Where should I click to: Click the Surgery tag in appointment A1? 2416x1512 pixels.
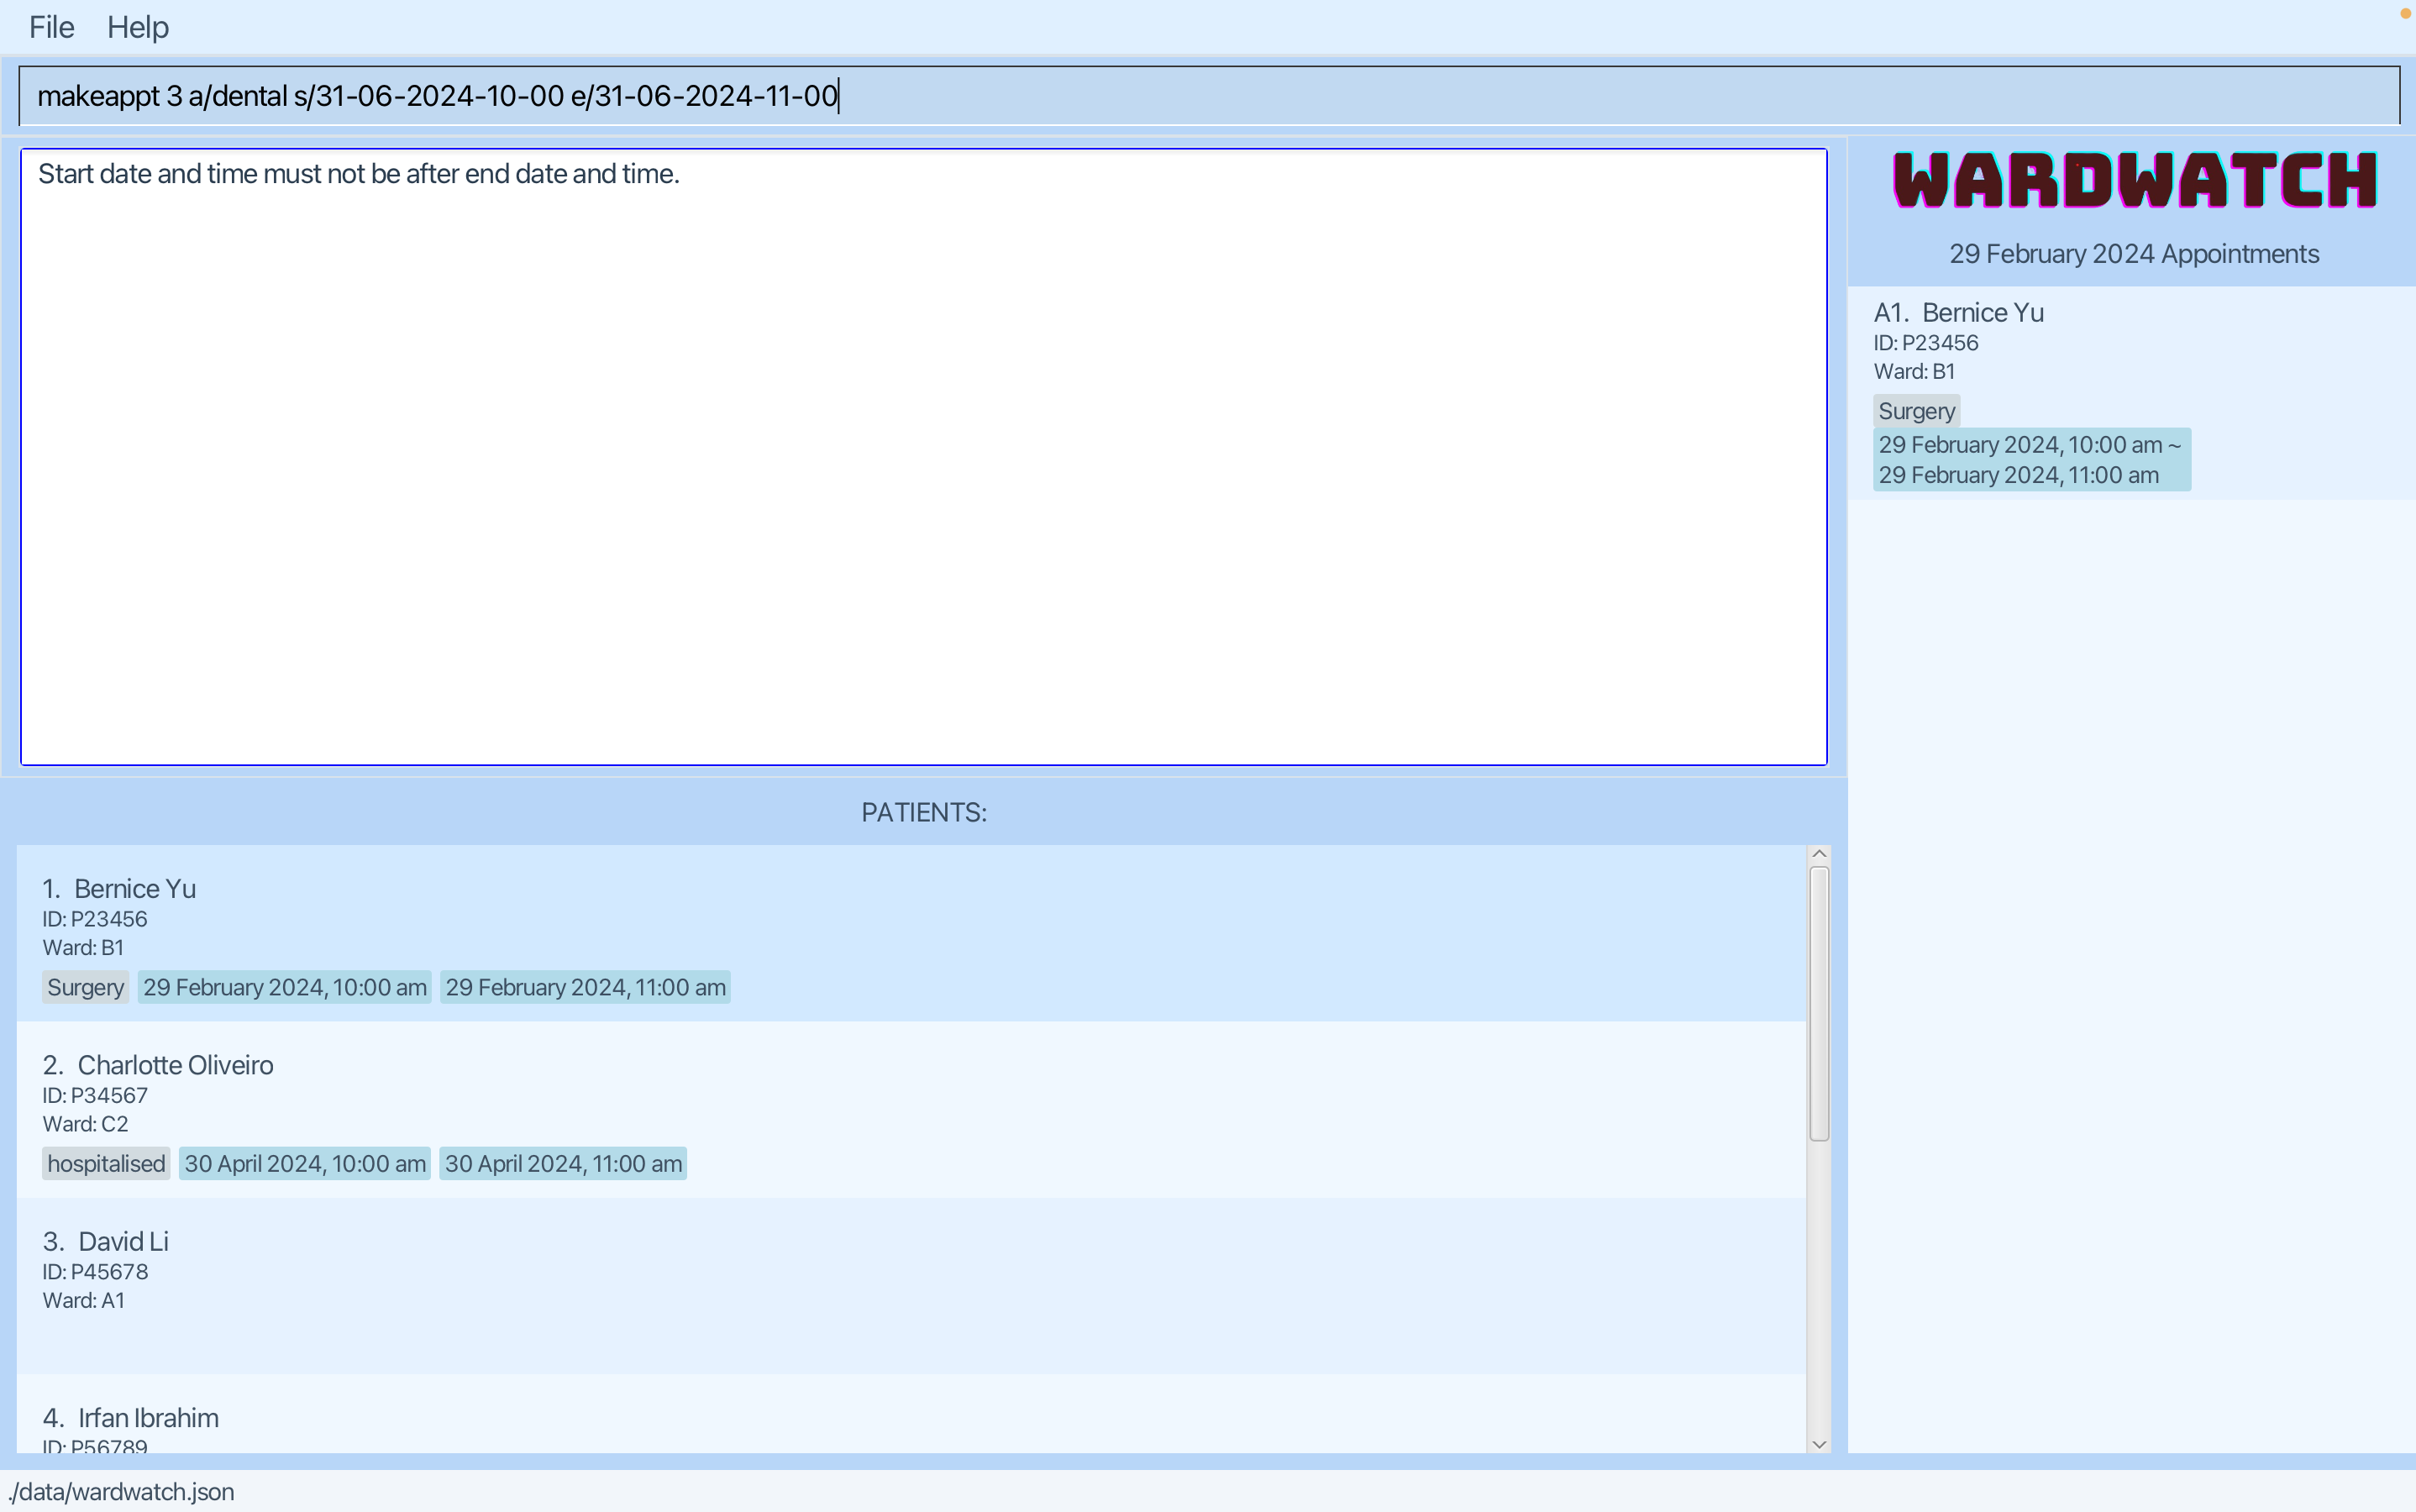tap(1916, 411)
